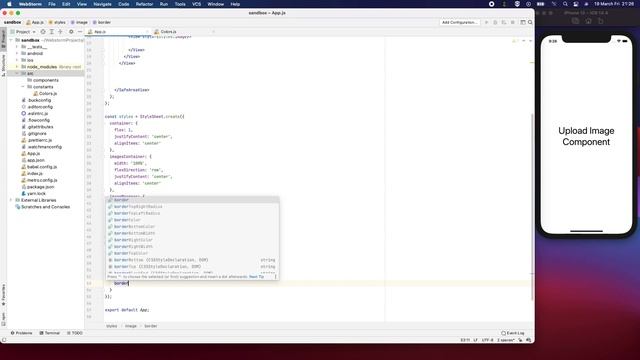Click the Next Tip link in completion popup
640x360 pixels.
256,277
